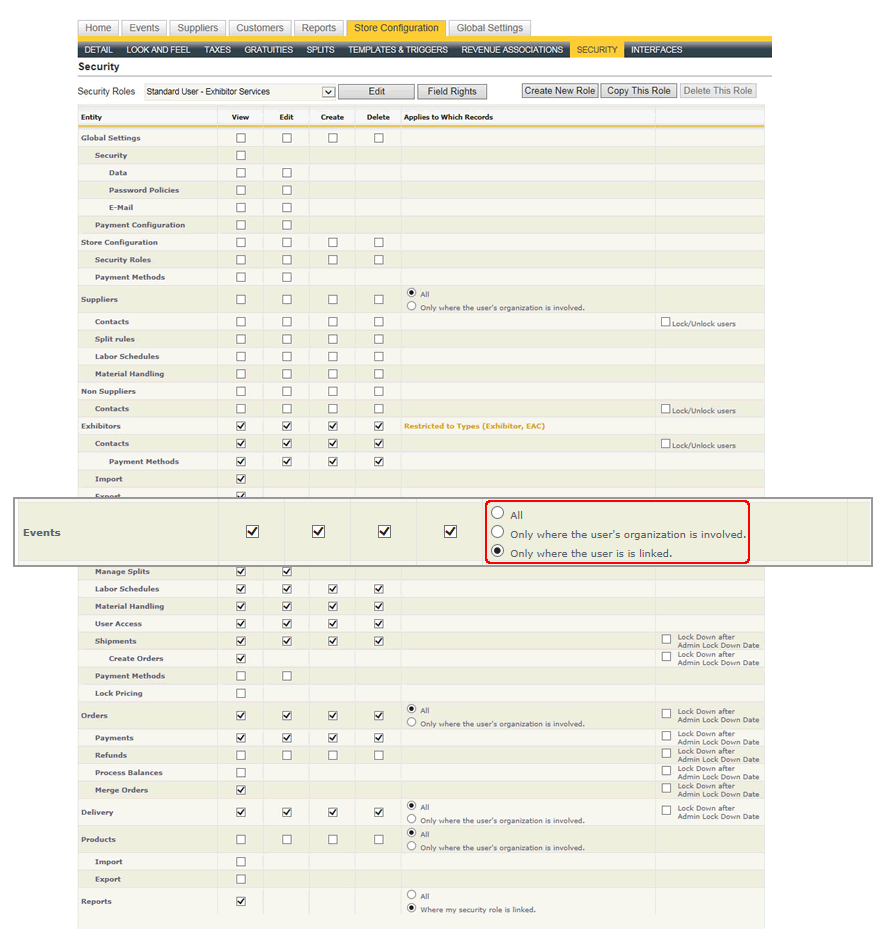Viewport: 881px width, 936px height.
Task: Click Copy This Role button
Action: pos(639,91)
